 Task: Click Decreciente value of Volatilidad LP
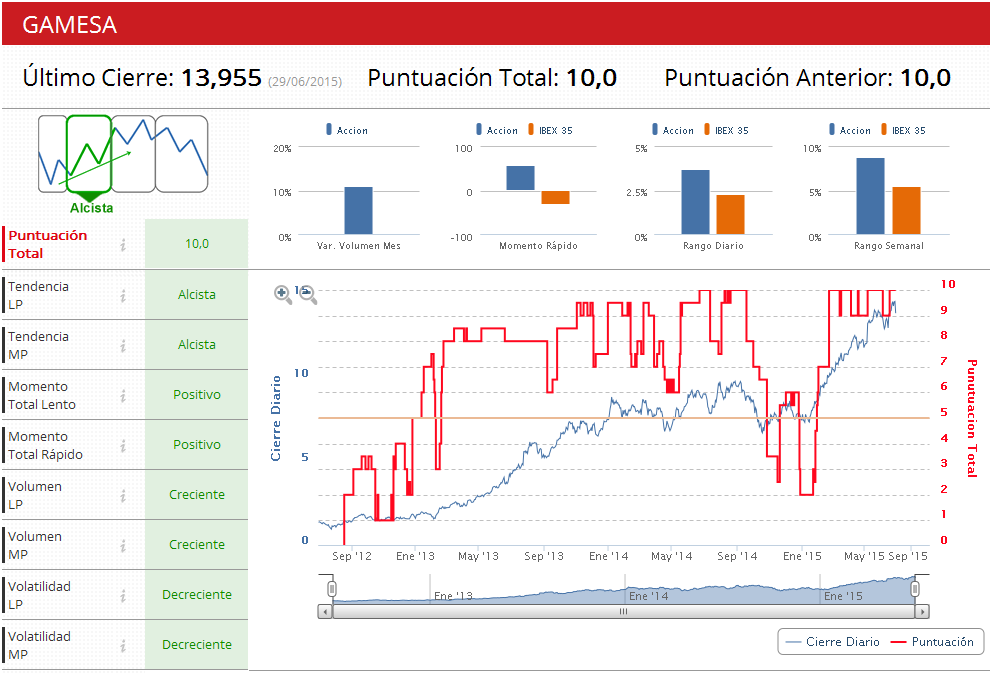click(x=197, y=595)
